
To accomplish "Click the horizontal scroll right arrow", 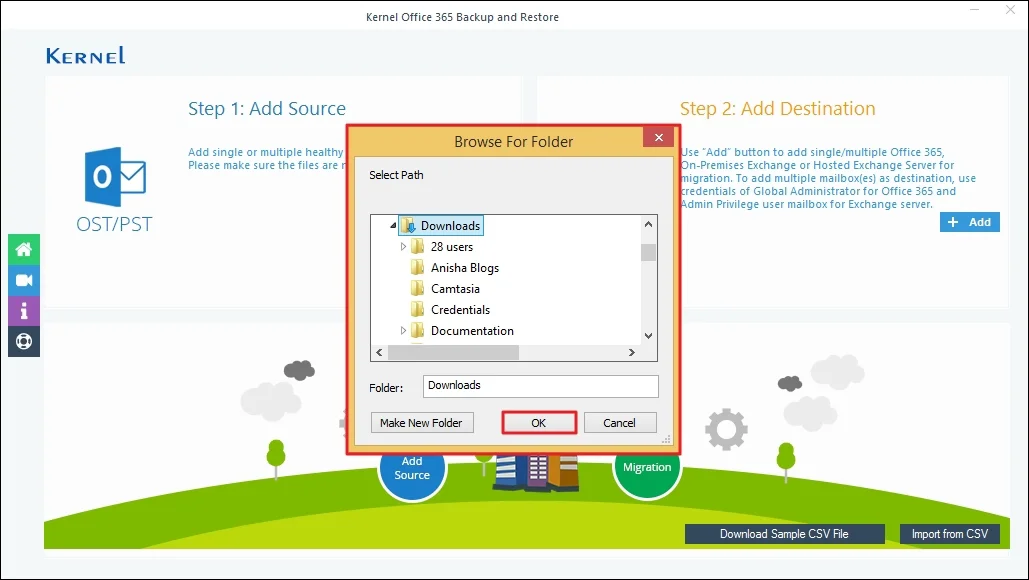I will click(x=631, y=353).
